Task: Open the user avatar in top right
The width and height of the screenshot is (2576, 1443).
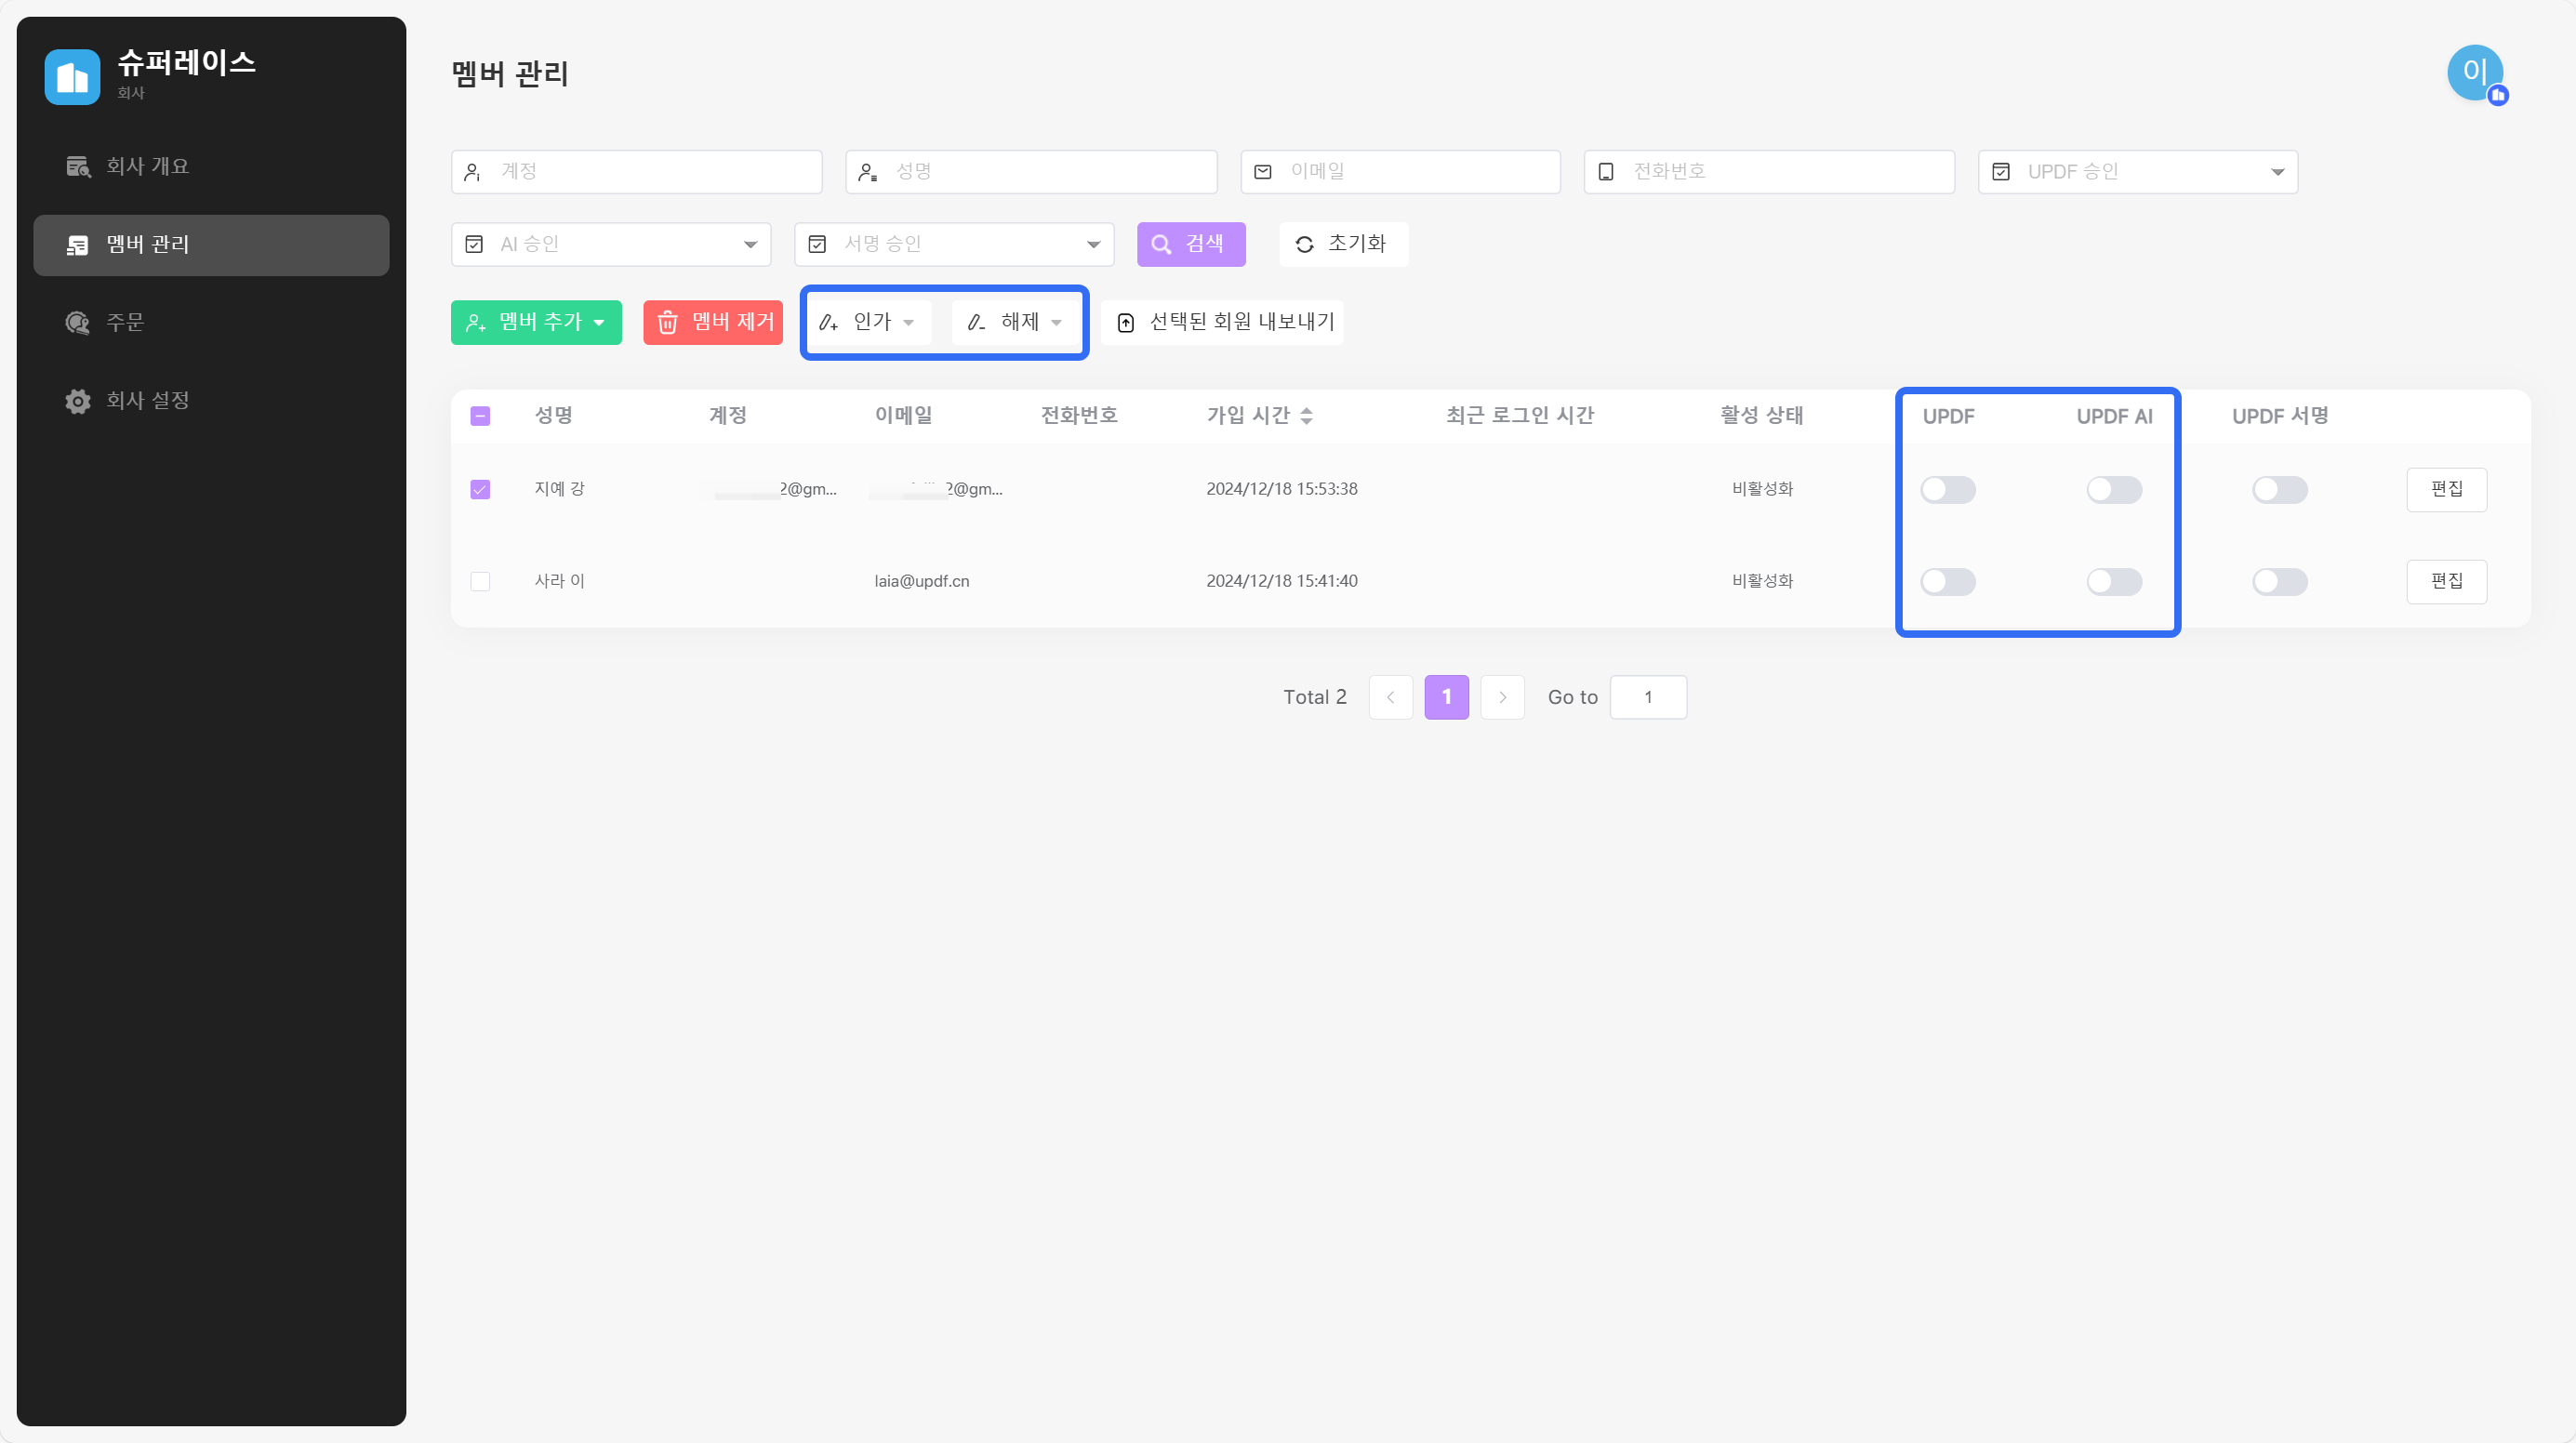Action: coord(2476,73)
